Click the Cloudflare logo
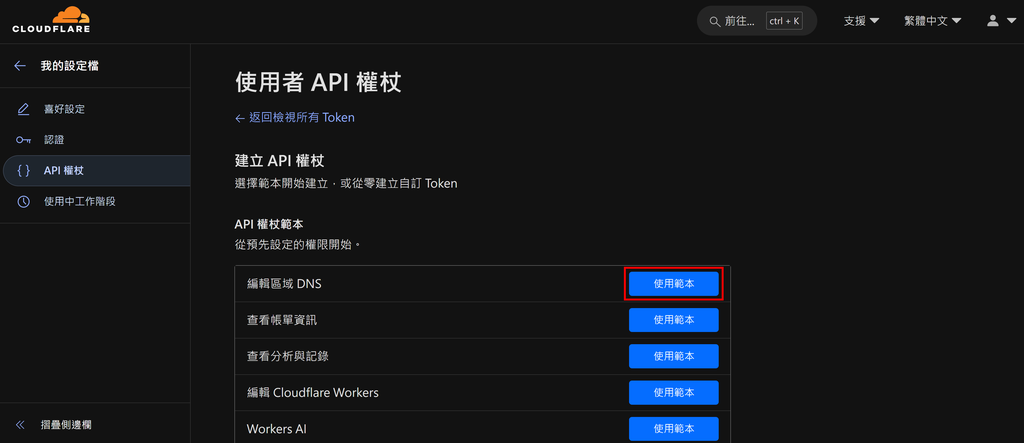 [x=51, y=20]
